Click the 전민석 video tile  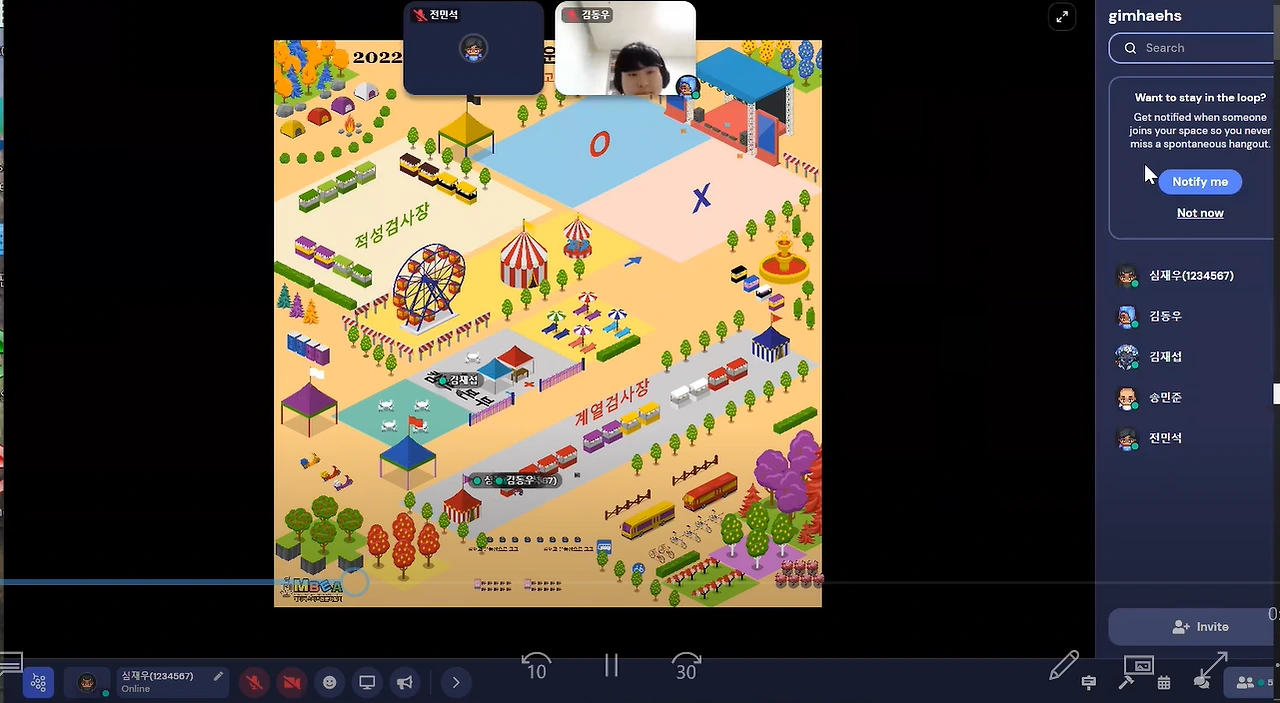click(x=473, y=48)
